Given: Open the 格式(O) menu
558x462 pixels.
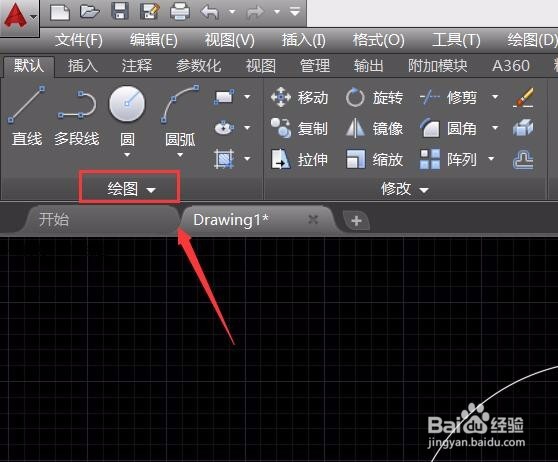Looking at the screenshot, I should (x=378, y=40).
